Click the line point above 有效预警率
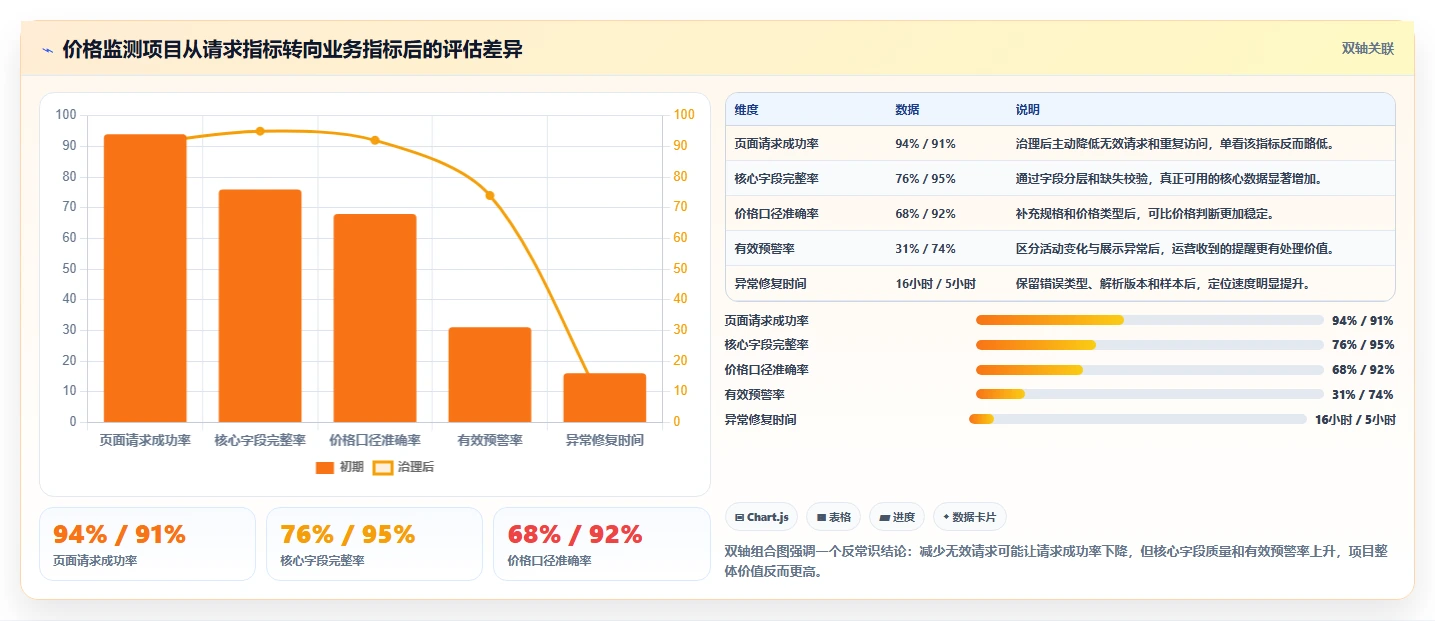1435x621 pixels. point(490,195)
